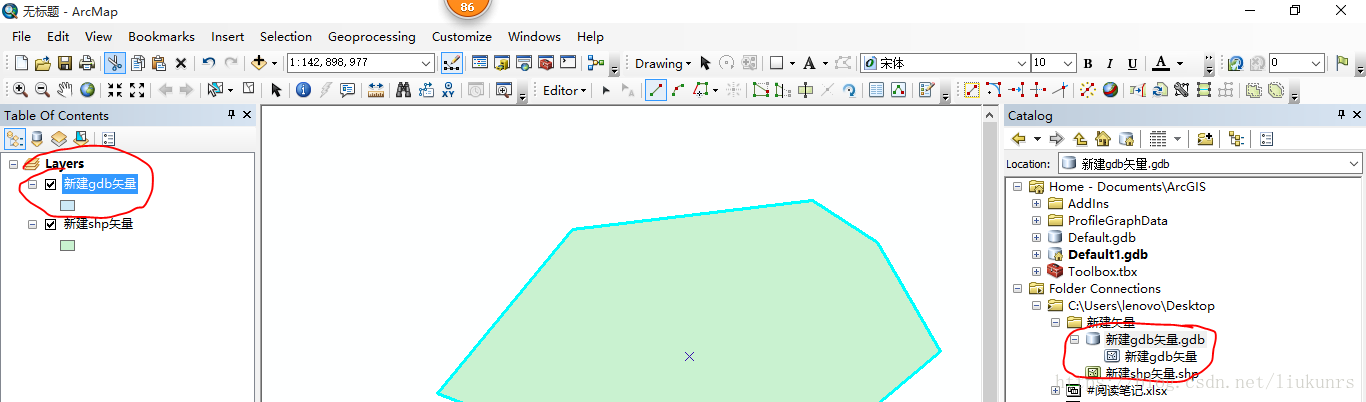The width and height of the screenshot is (1366, 402).
Task: Click the Go To XY icon
Action: pos(448,90)
